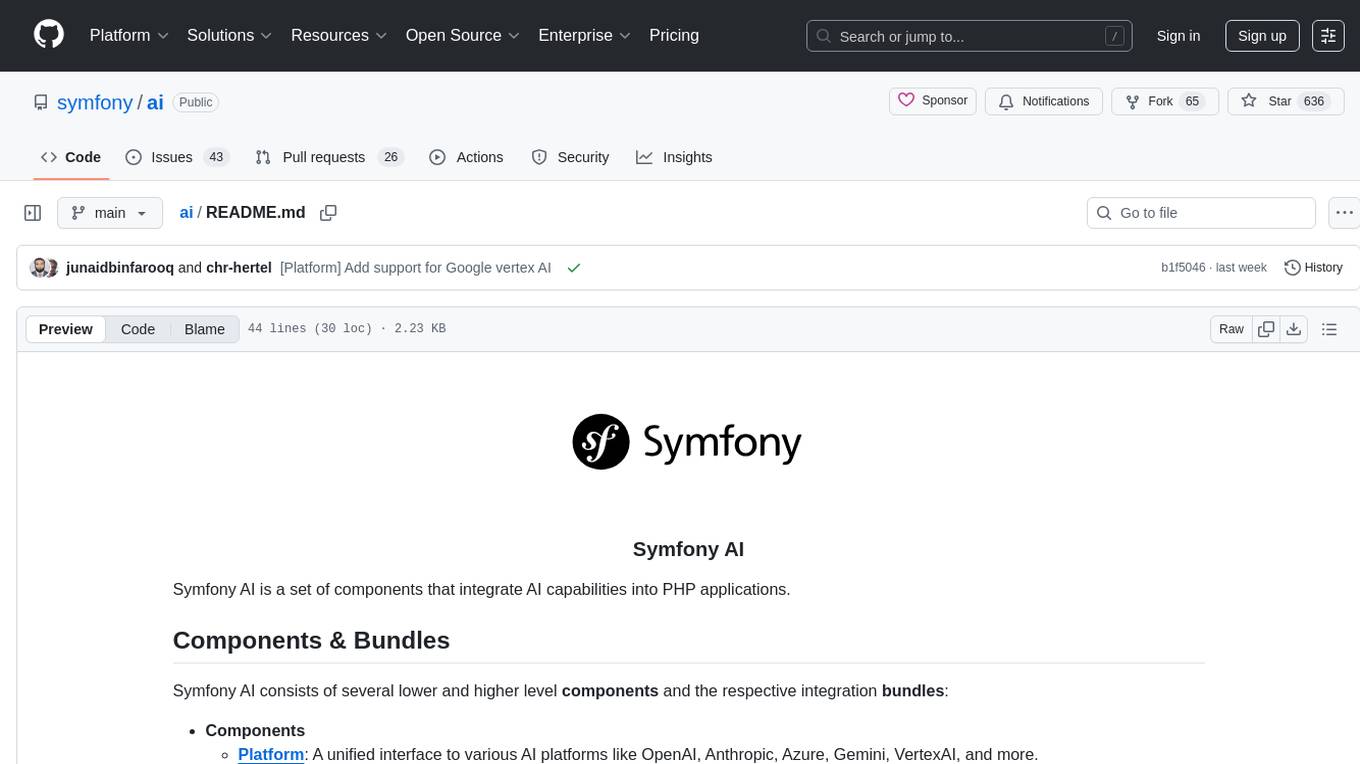Screen dimensions: 1360x764
Task: Copy the README.md file path
Action: tap(328, 213)
